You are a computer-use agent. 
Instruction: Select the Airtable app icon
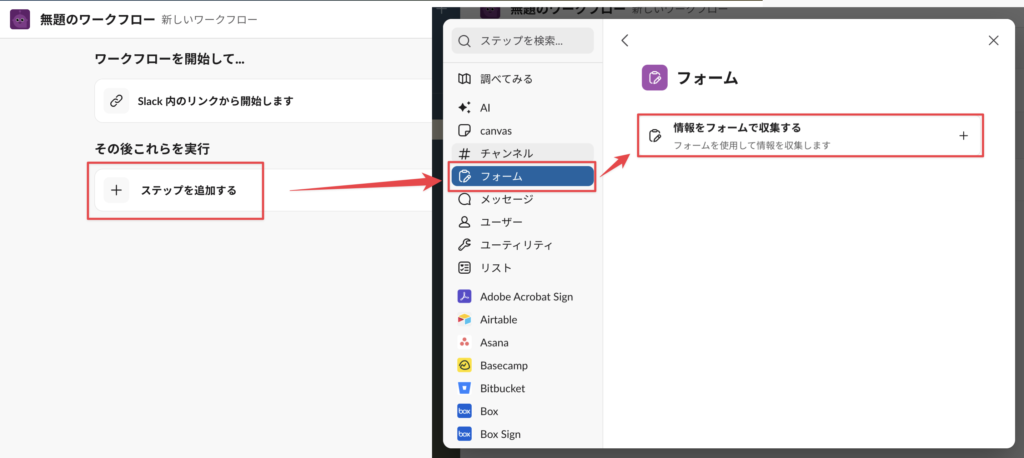pos(464,319)
